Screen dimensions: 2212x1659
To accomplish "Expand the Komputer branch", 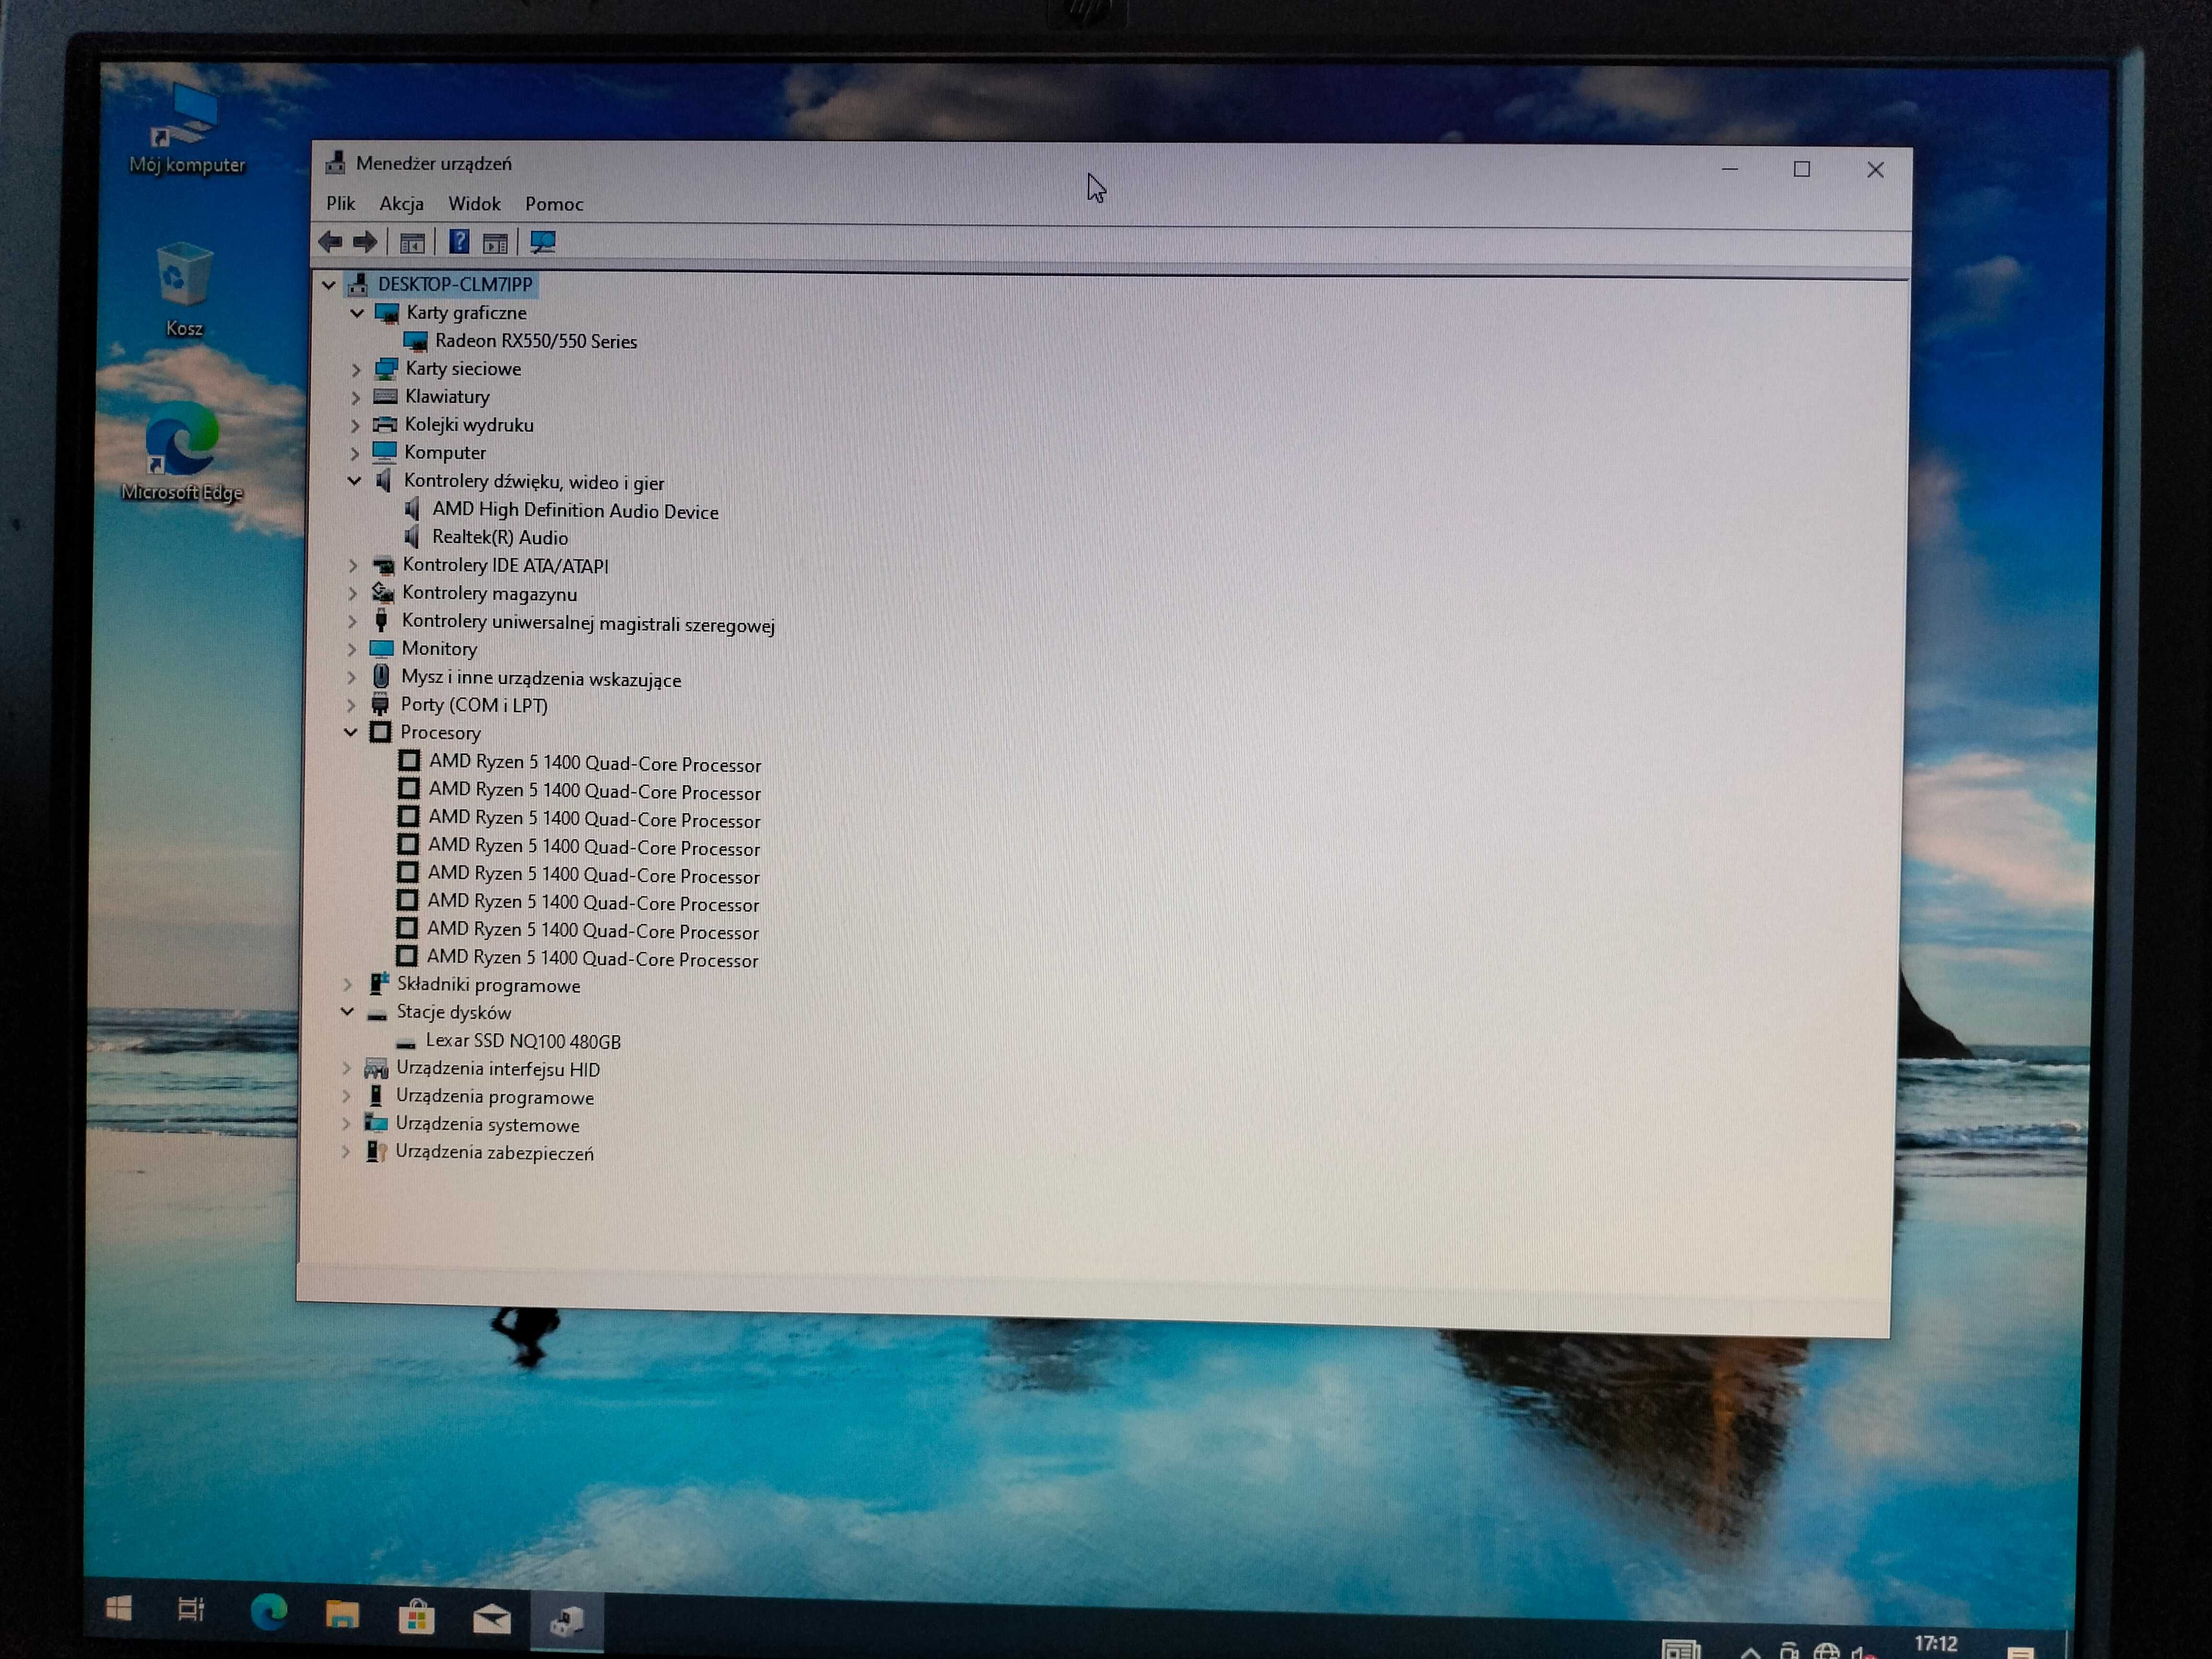I will 354,453.
